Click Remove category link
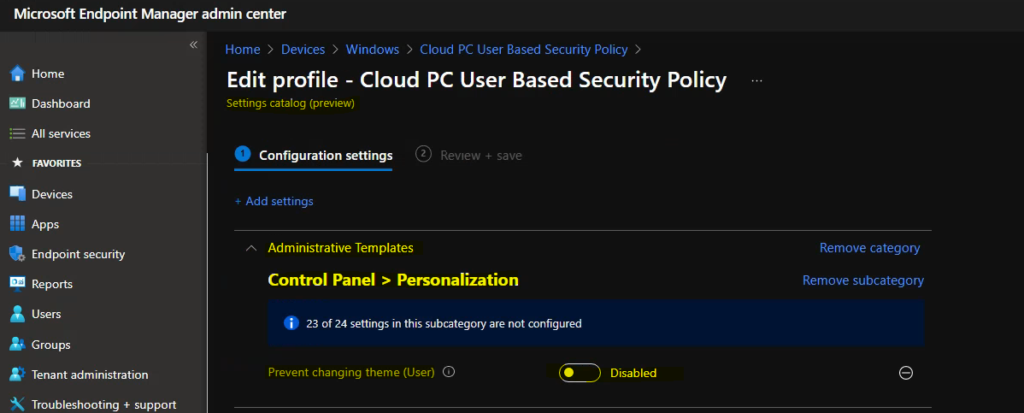The image size is (1024, 413). pyautogui.click(x=870, y=248)
